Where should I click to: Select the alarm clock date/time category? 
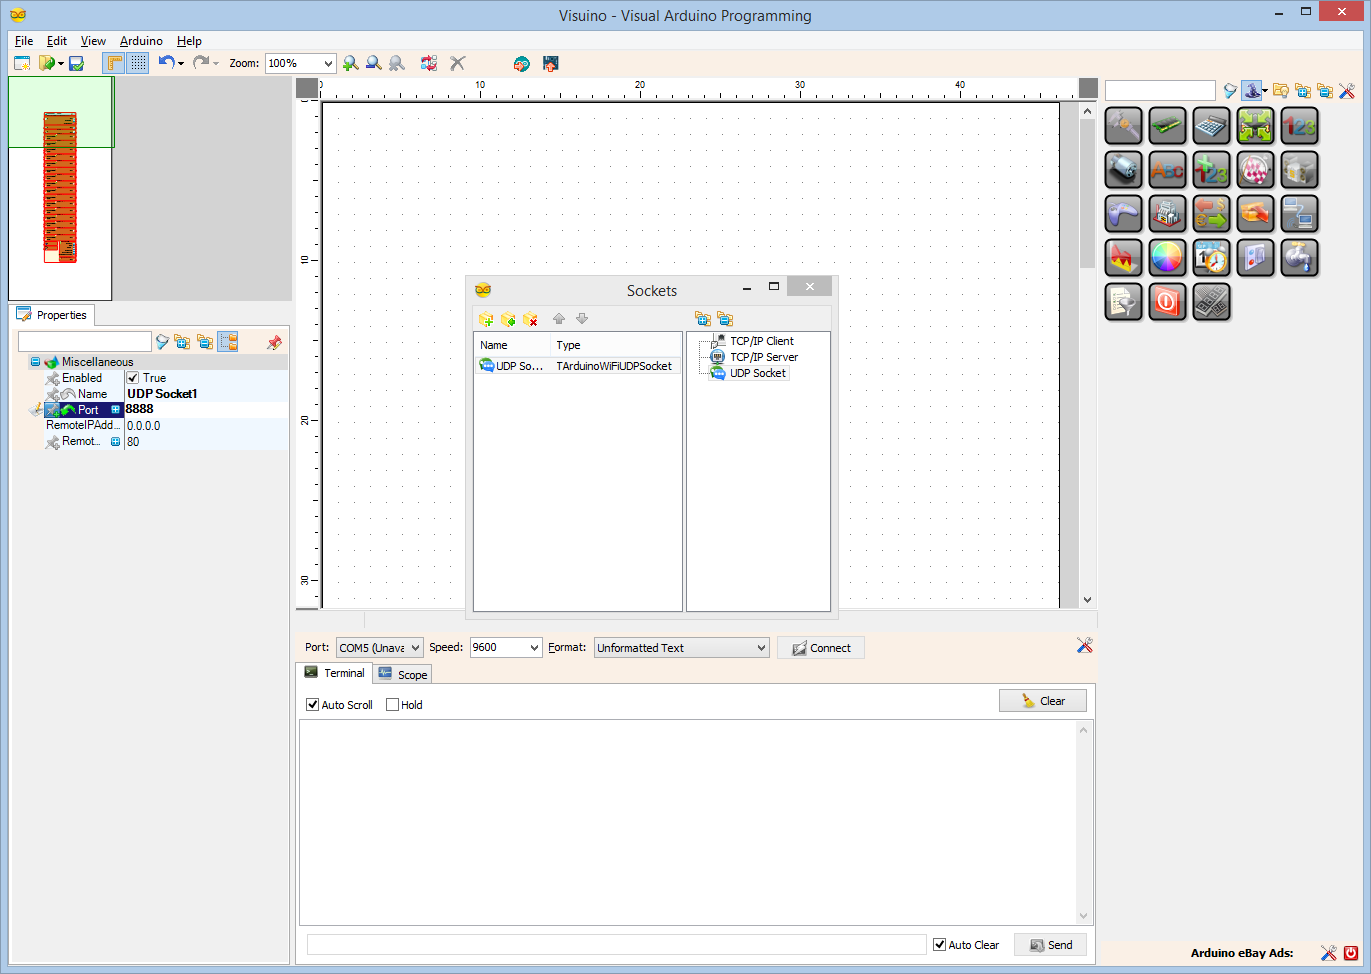click(1211, 258)
